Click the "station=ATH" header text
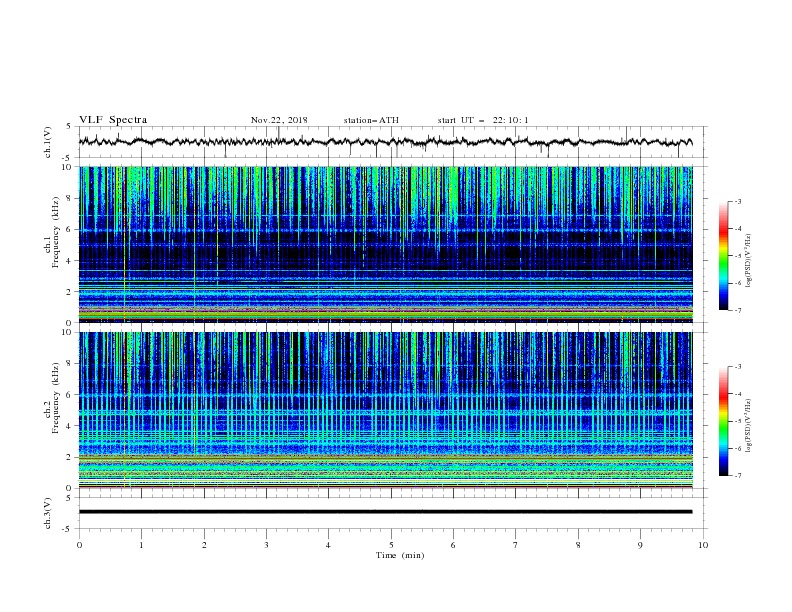This screenshot has height=612, width=792. [x=371, y=120]
